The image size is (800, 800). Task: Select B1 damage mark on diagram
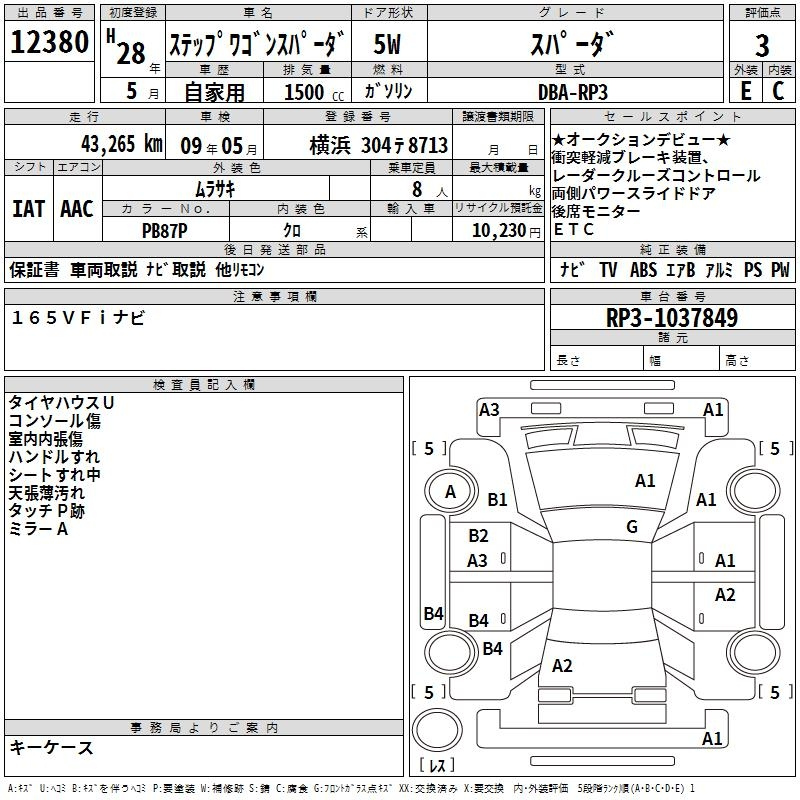[497, 499]
